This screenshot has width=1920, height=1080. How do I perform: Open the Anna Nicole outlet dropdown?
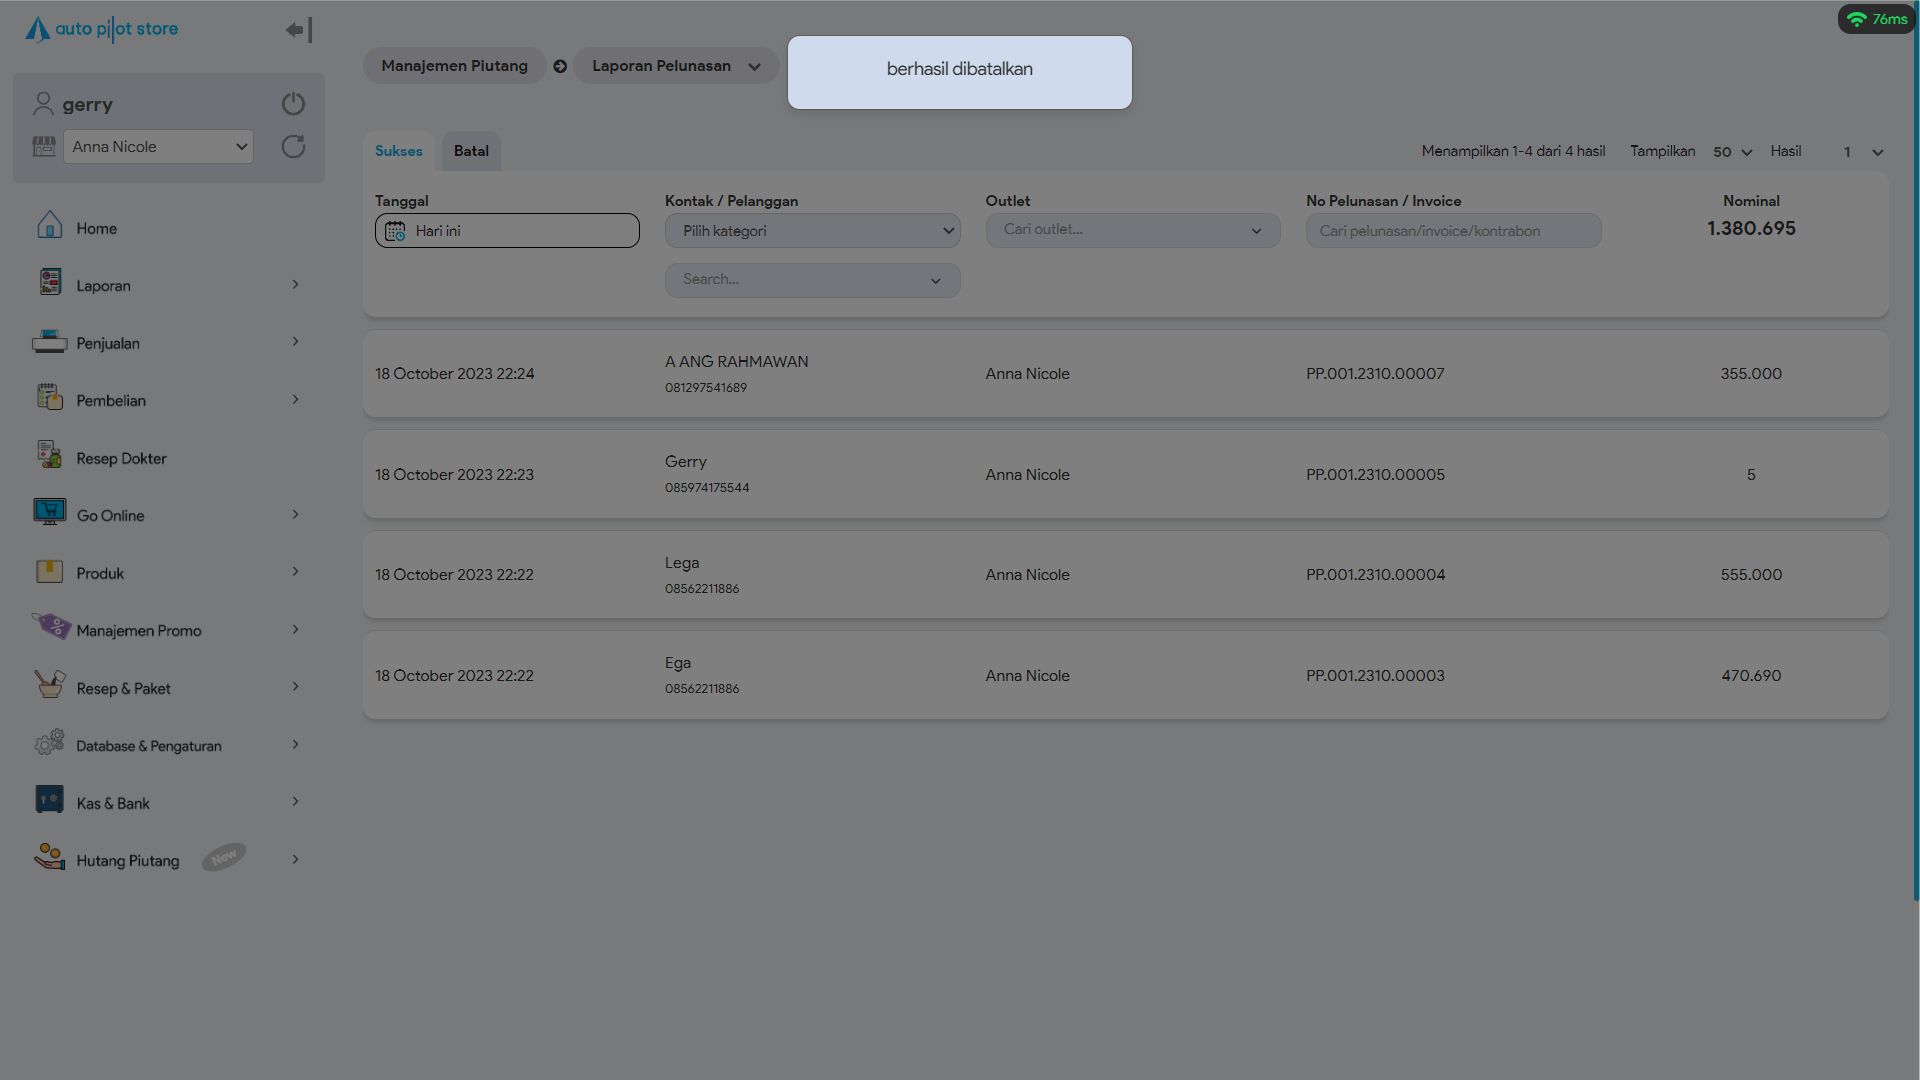coord(158,147)
